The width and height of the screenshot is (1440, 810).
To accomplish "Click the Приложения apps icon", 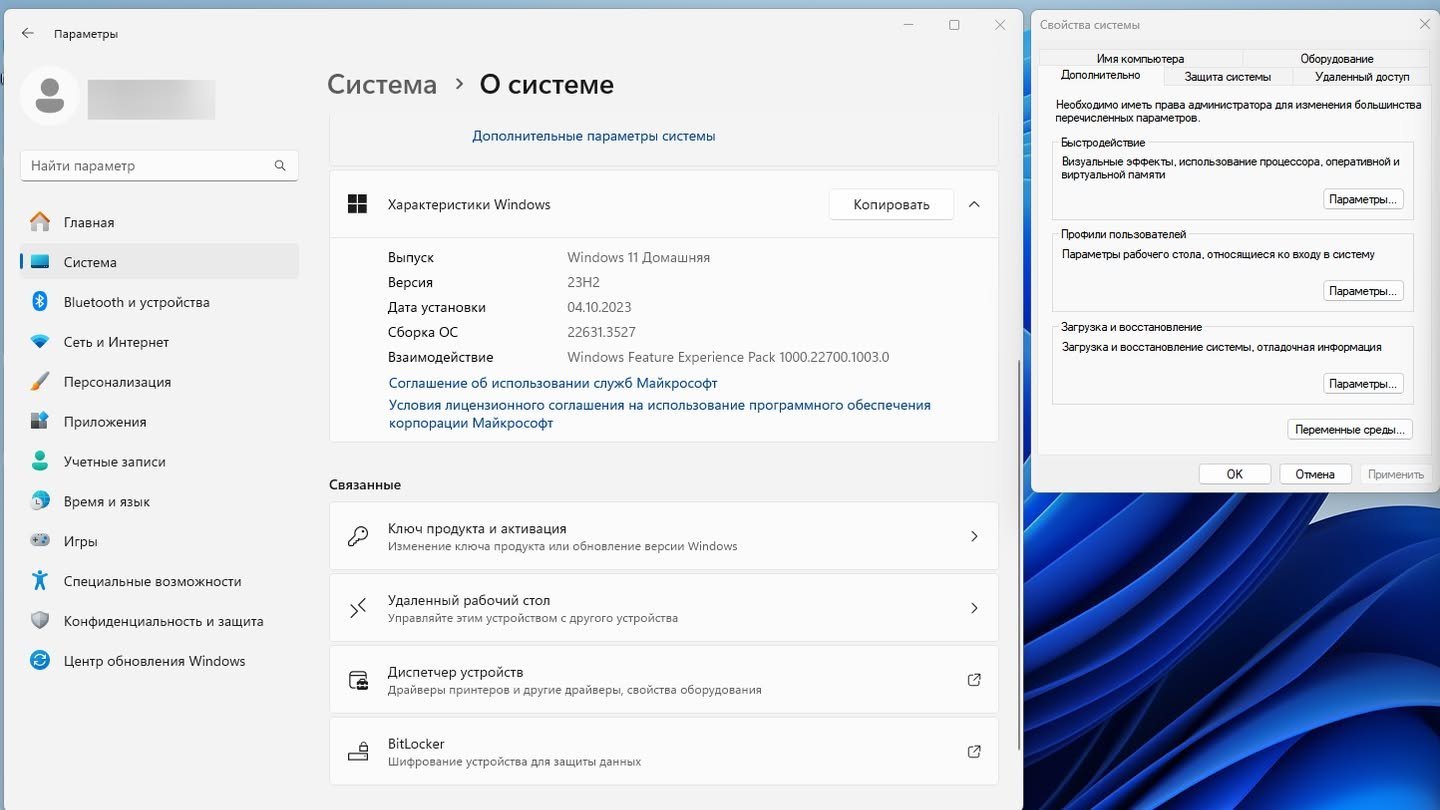I will pyautogui.click(x=40, y=422).
